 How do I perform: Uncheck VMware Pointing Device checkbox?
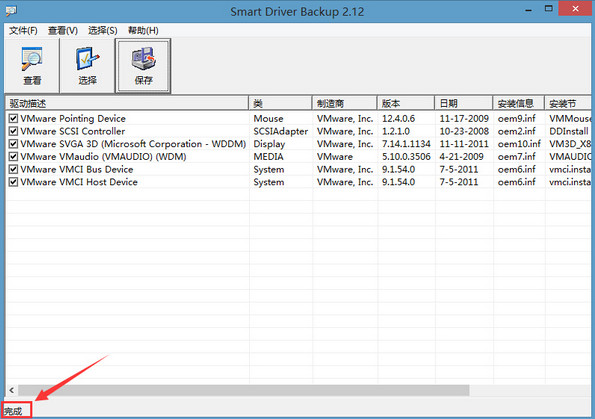(x=13, y=118)
